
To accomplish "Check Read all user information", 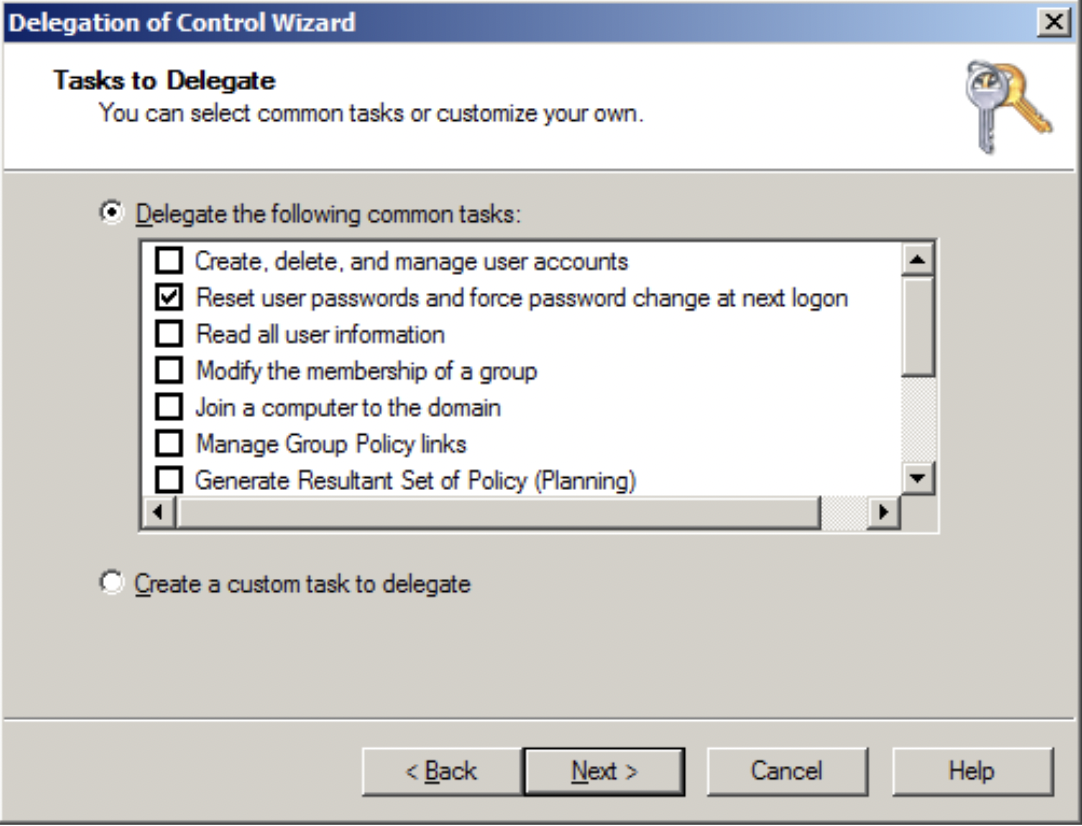I will pyautogui.click(x=169, y=334).
